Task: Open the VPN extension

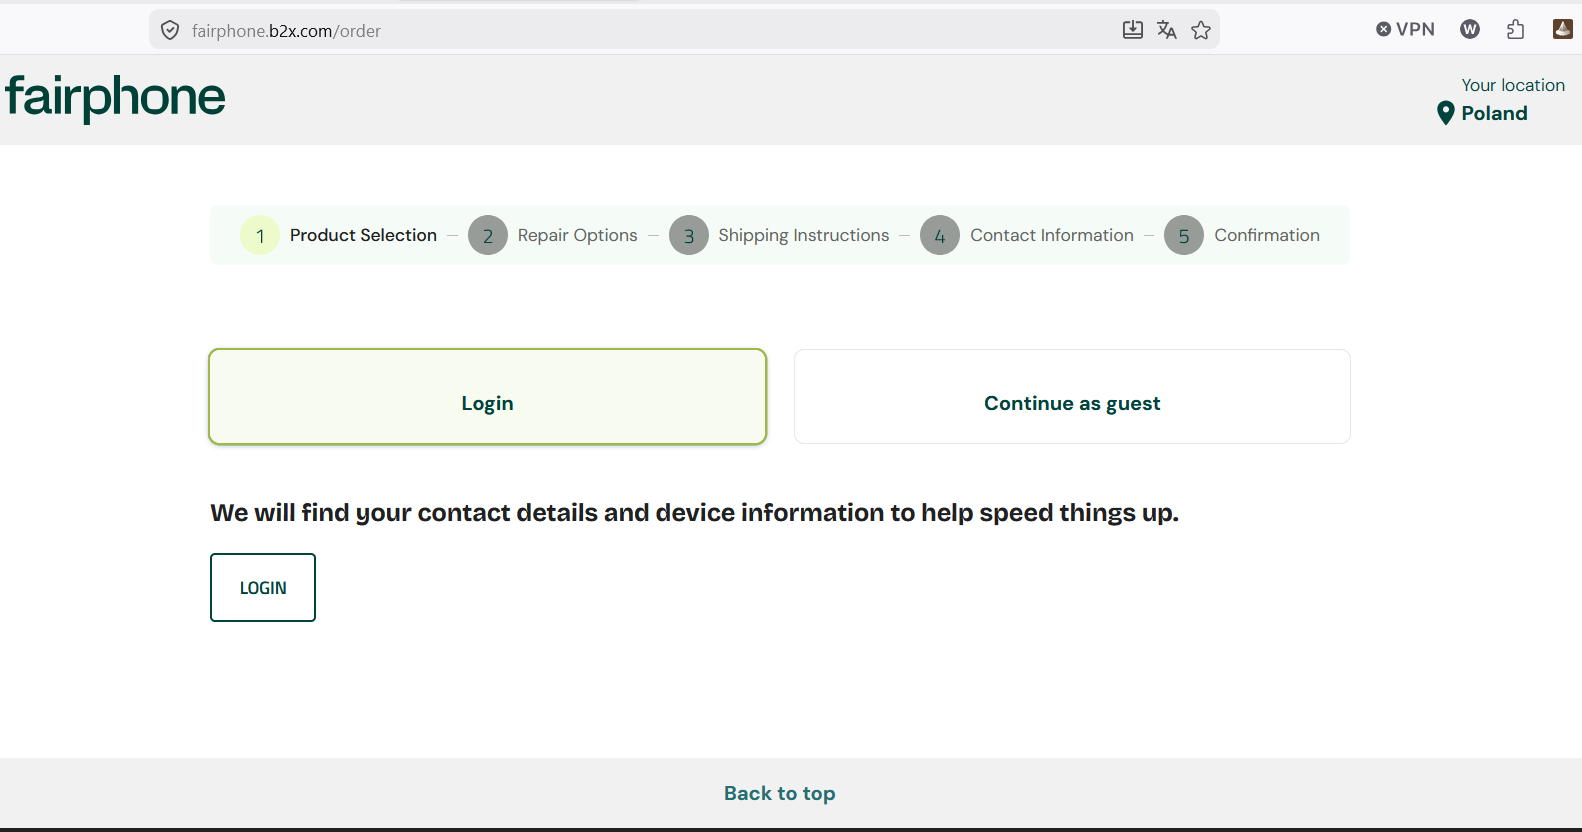Action: [1405, 29]
